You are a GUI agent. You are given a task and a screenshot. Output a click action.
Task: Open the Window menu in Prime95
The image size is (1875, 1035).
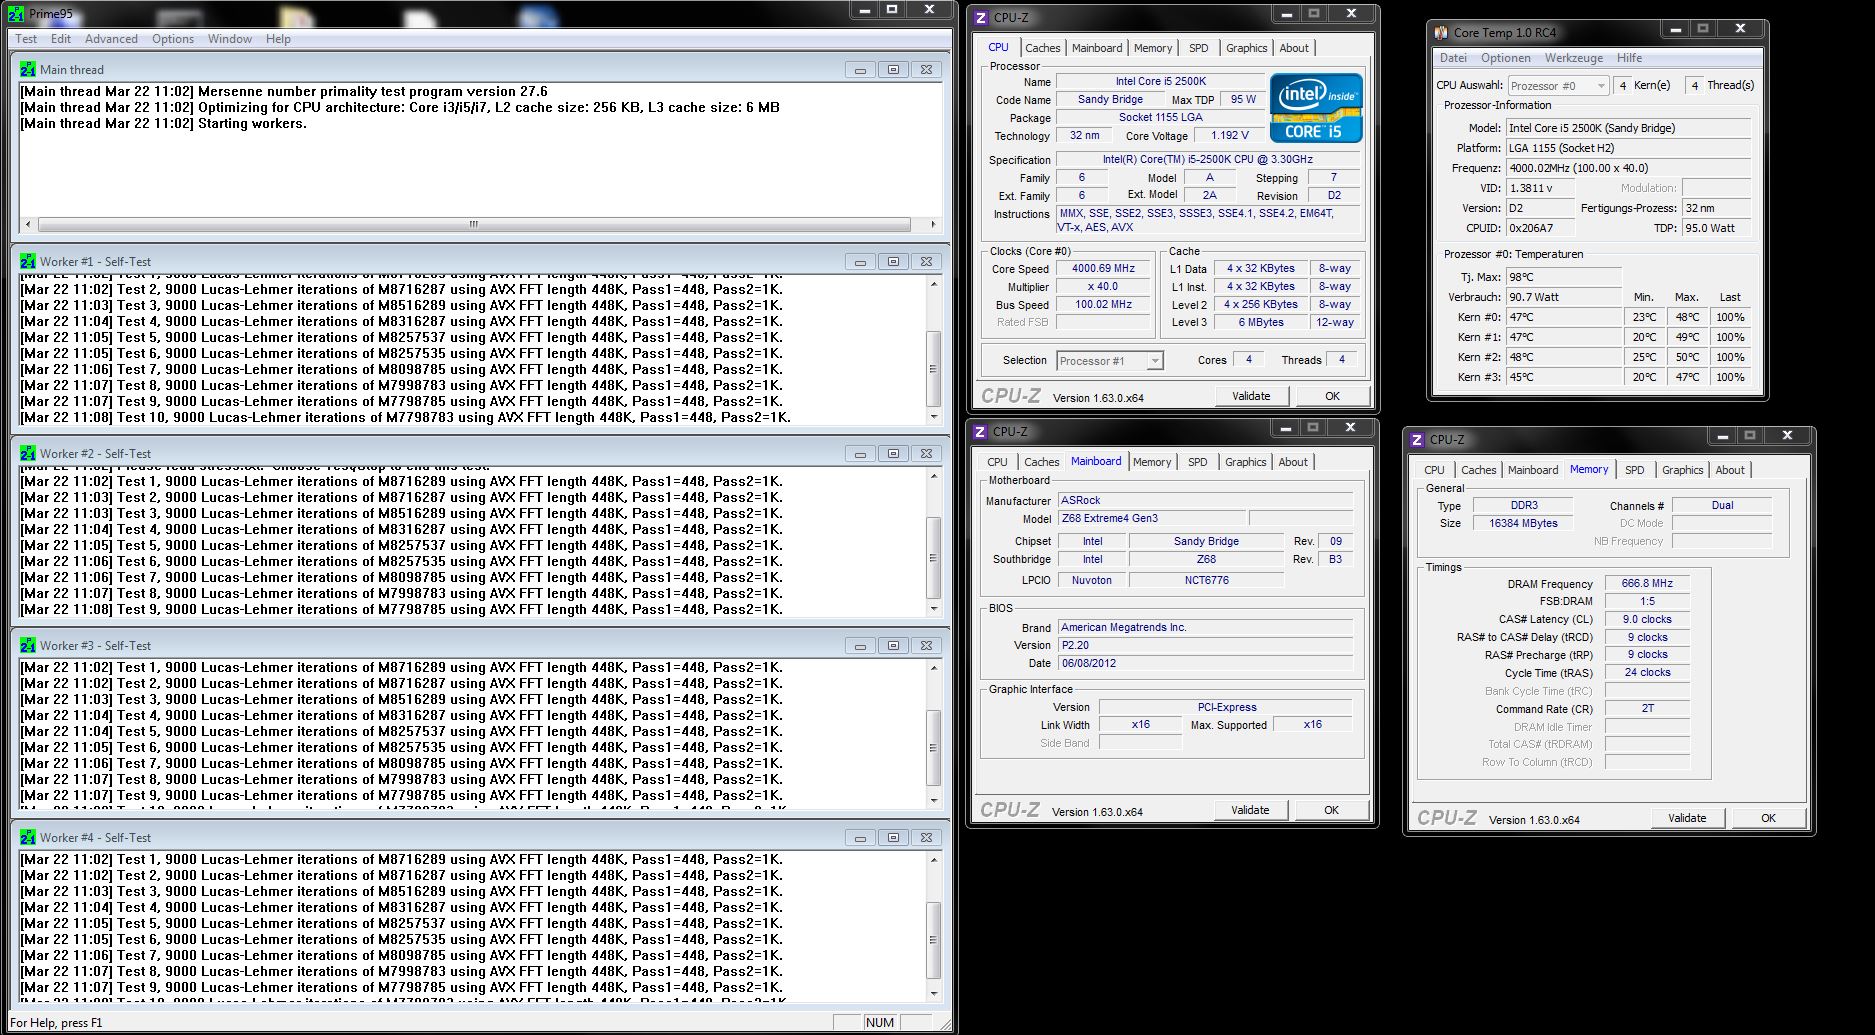click(230, 39)
